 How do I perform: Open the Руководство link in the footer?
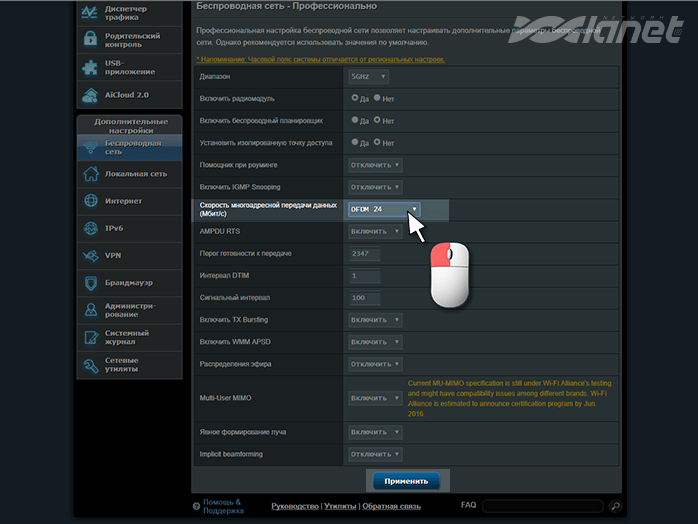[x=294, y=507]
